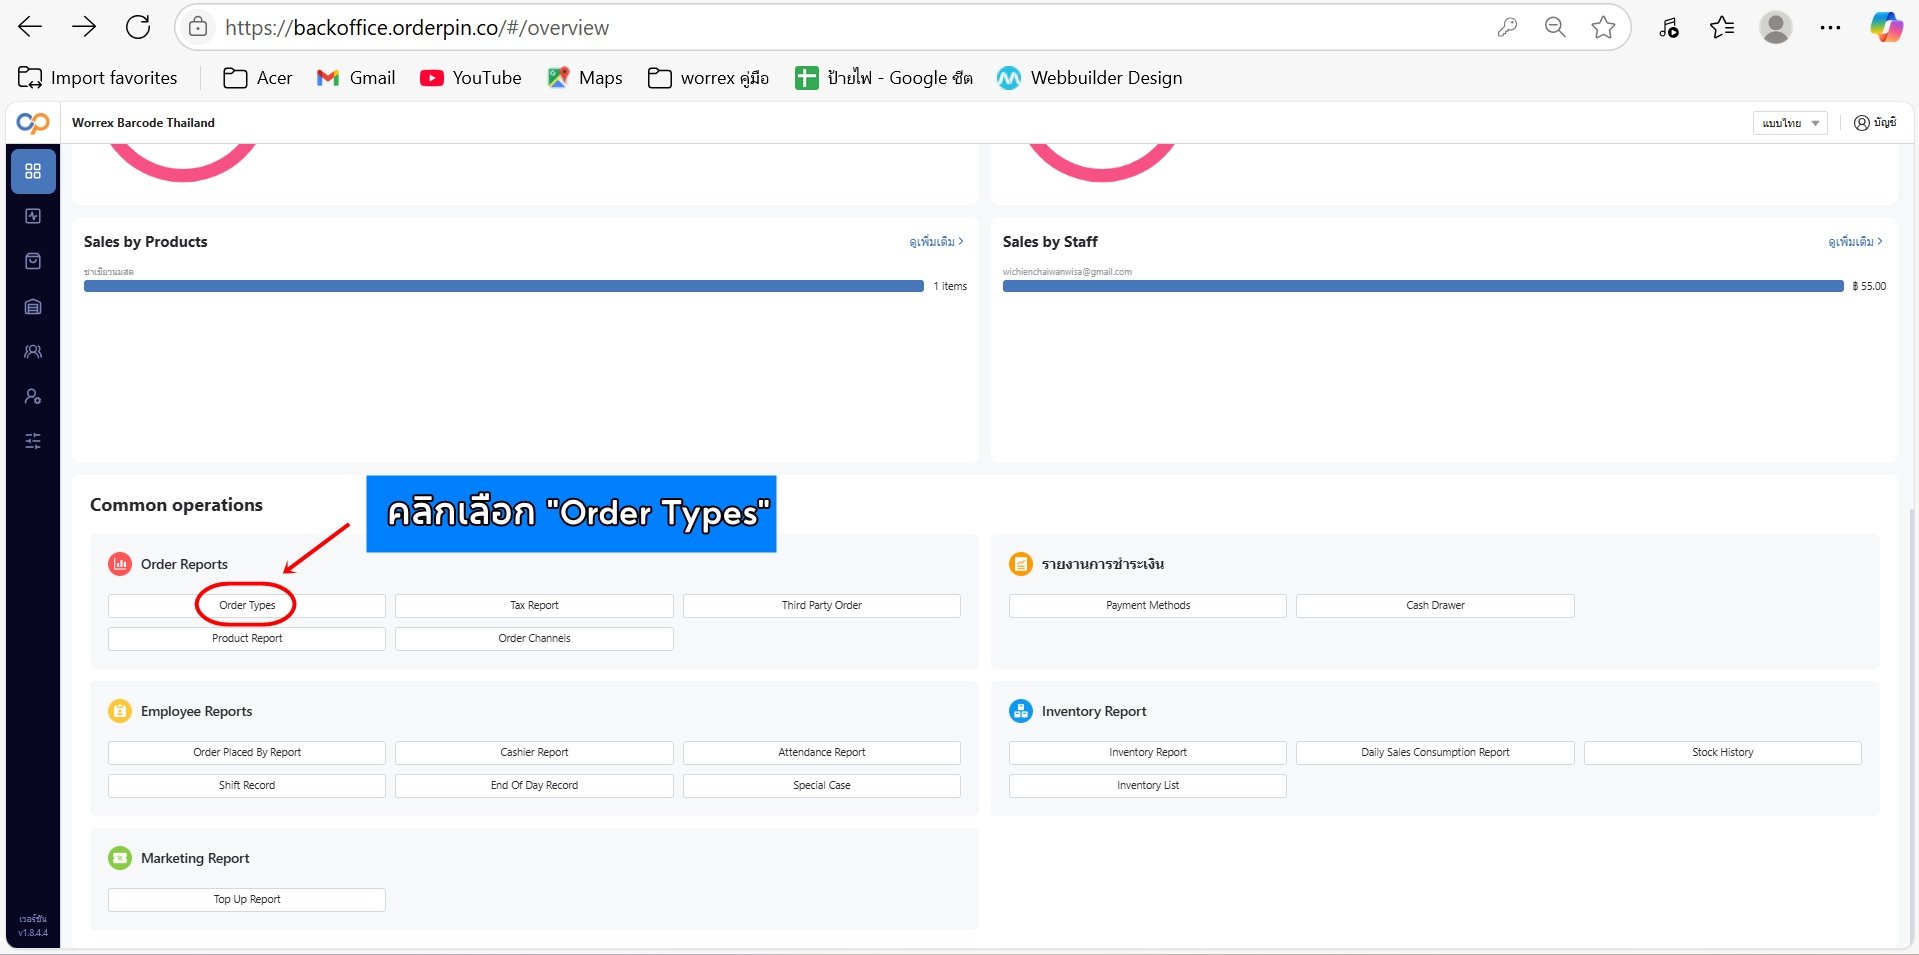Open the ป้ายไฟ Google Sheets bookmark
The height and width of the screenshot is (955, 1919).
(x=884, y=78)
